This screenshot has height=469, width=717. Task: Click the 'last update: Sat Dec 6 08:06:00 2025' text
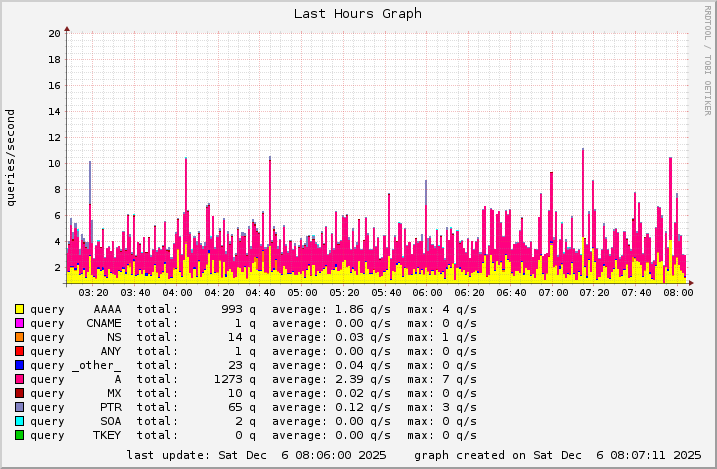(x=257, y=455)
